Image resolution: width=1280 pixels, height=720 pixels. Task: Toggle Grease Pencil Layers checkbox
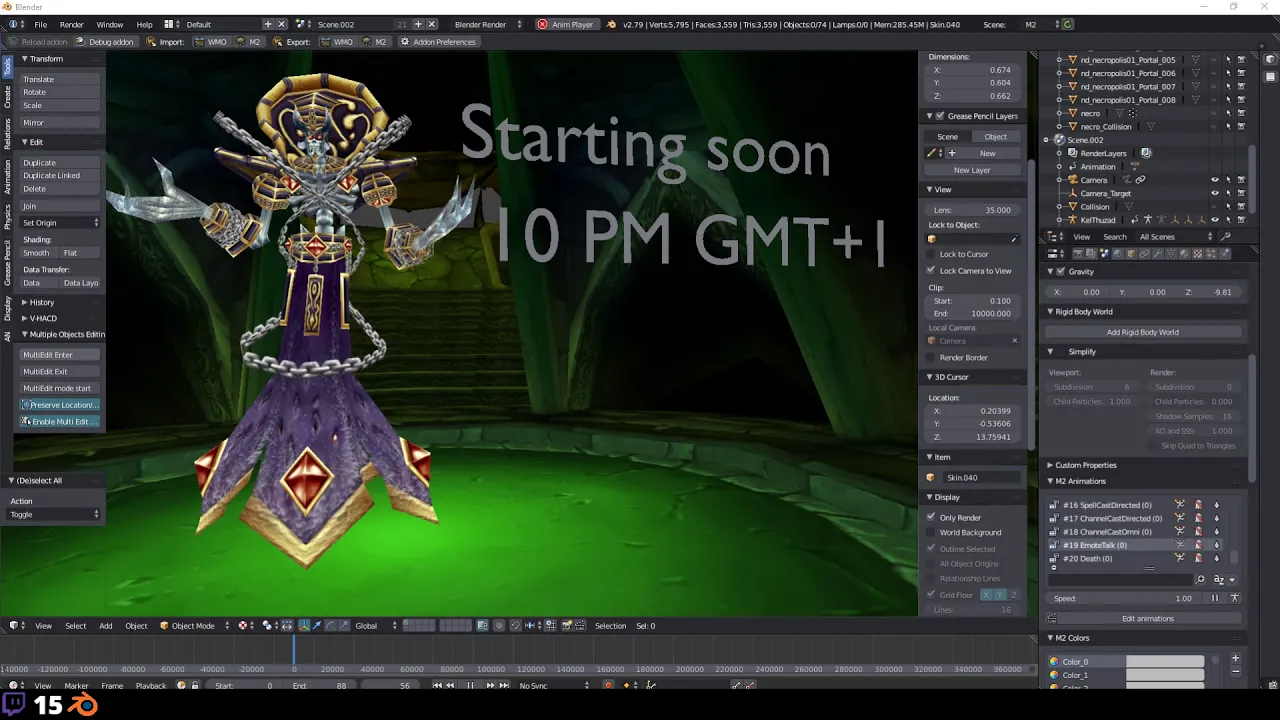click(939, 116)
